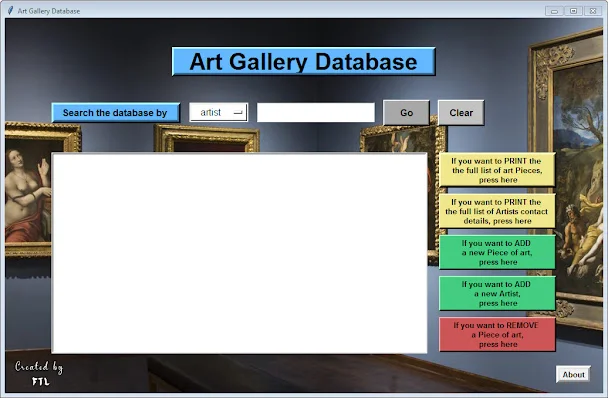Run the search with the Go button
Viewport: 608px width, 398px height.
tap(406, 112)
